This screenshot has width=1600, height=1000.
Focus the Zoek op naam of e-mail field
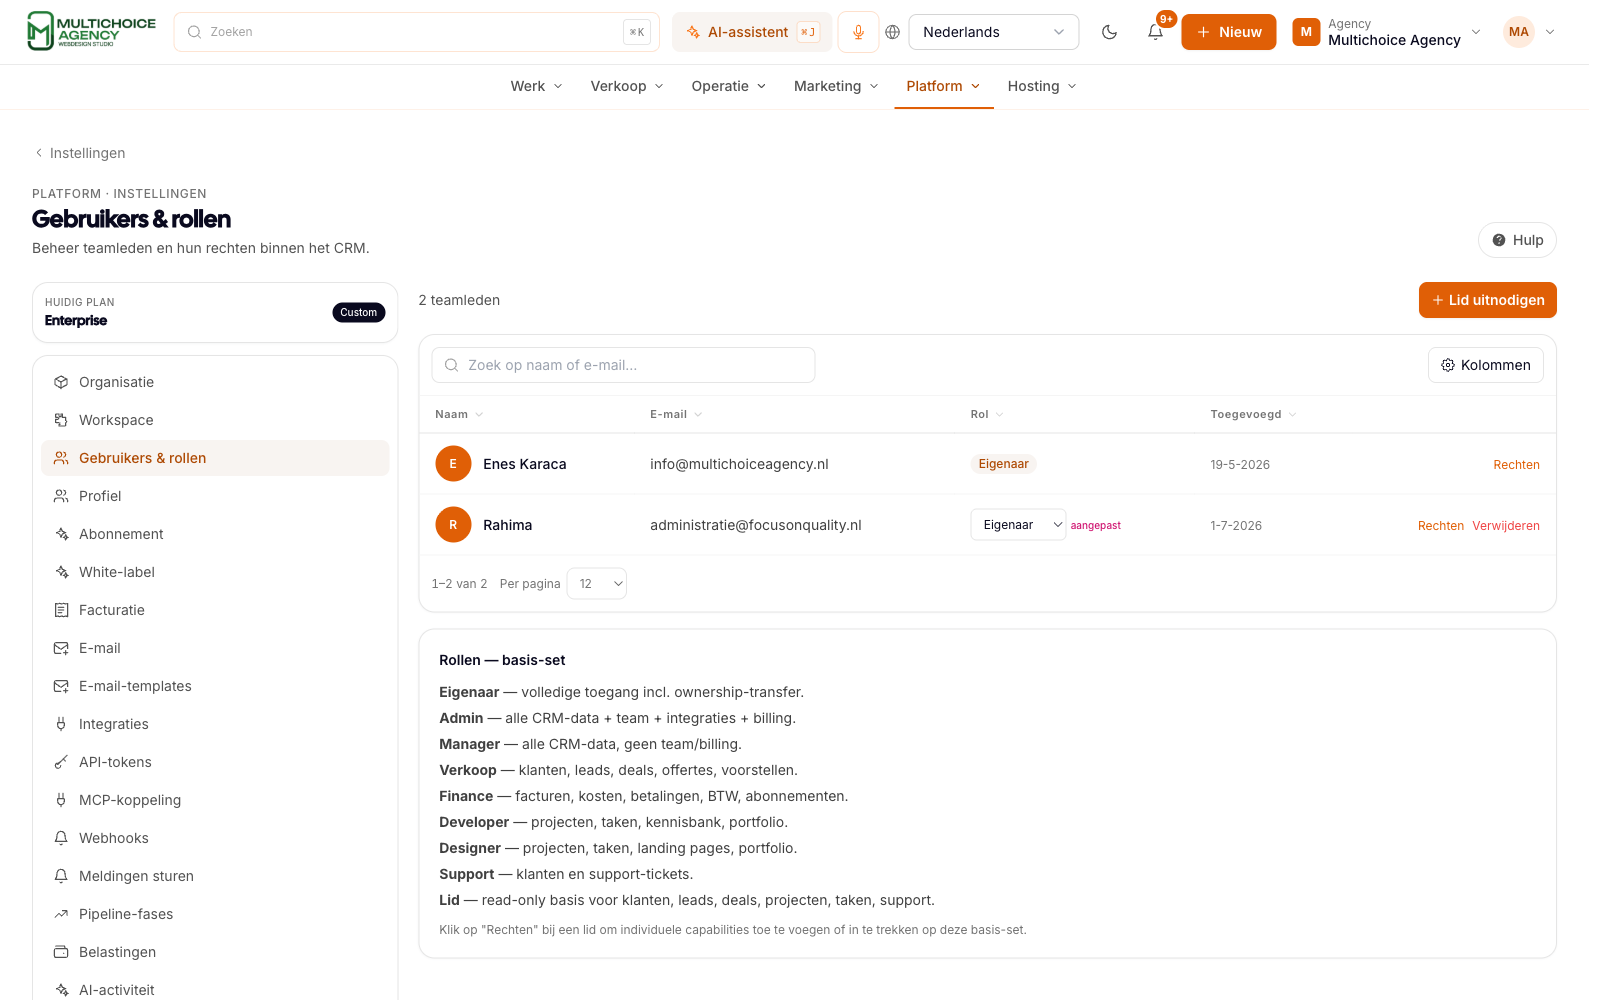coord(623,365)
